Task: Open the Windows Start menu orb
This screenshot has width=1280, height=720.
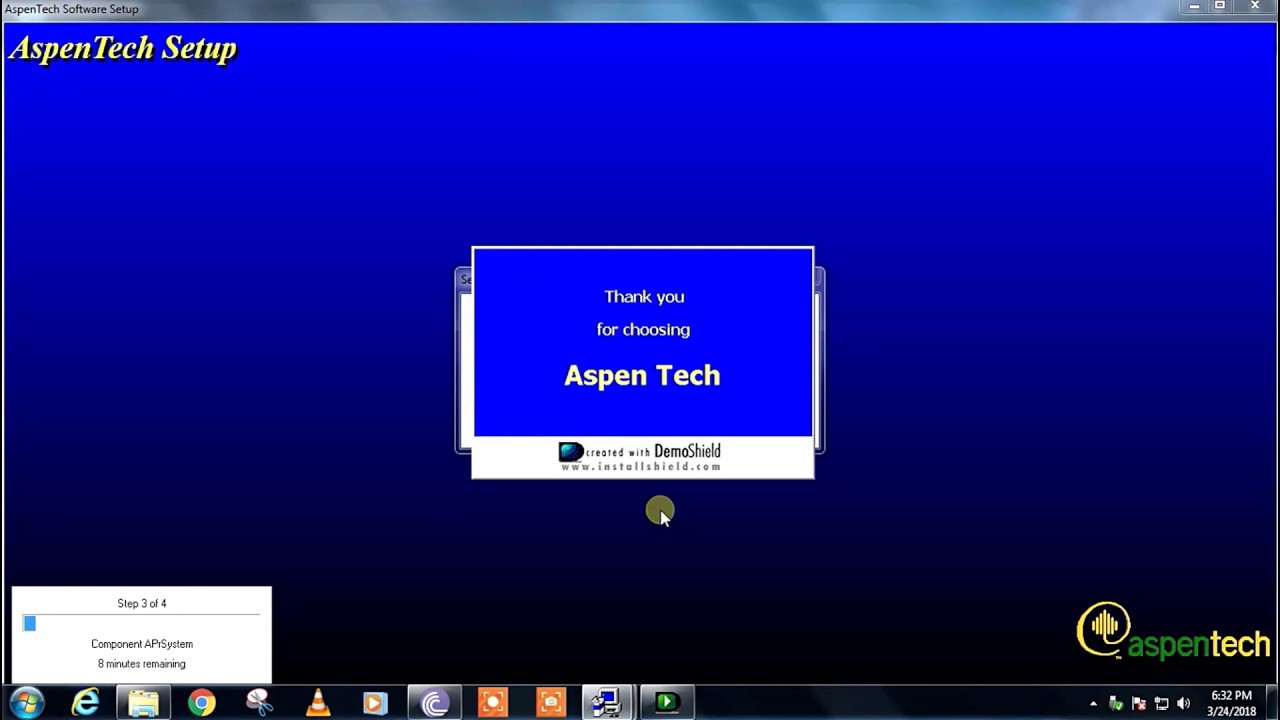Action: (26, 703)
